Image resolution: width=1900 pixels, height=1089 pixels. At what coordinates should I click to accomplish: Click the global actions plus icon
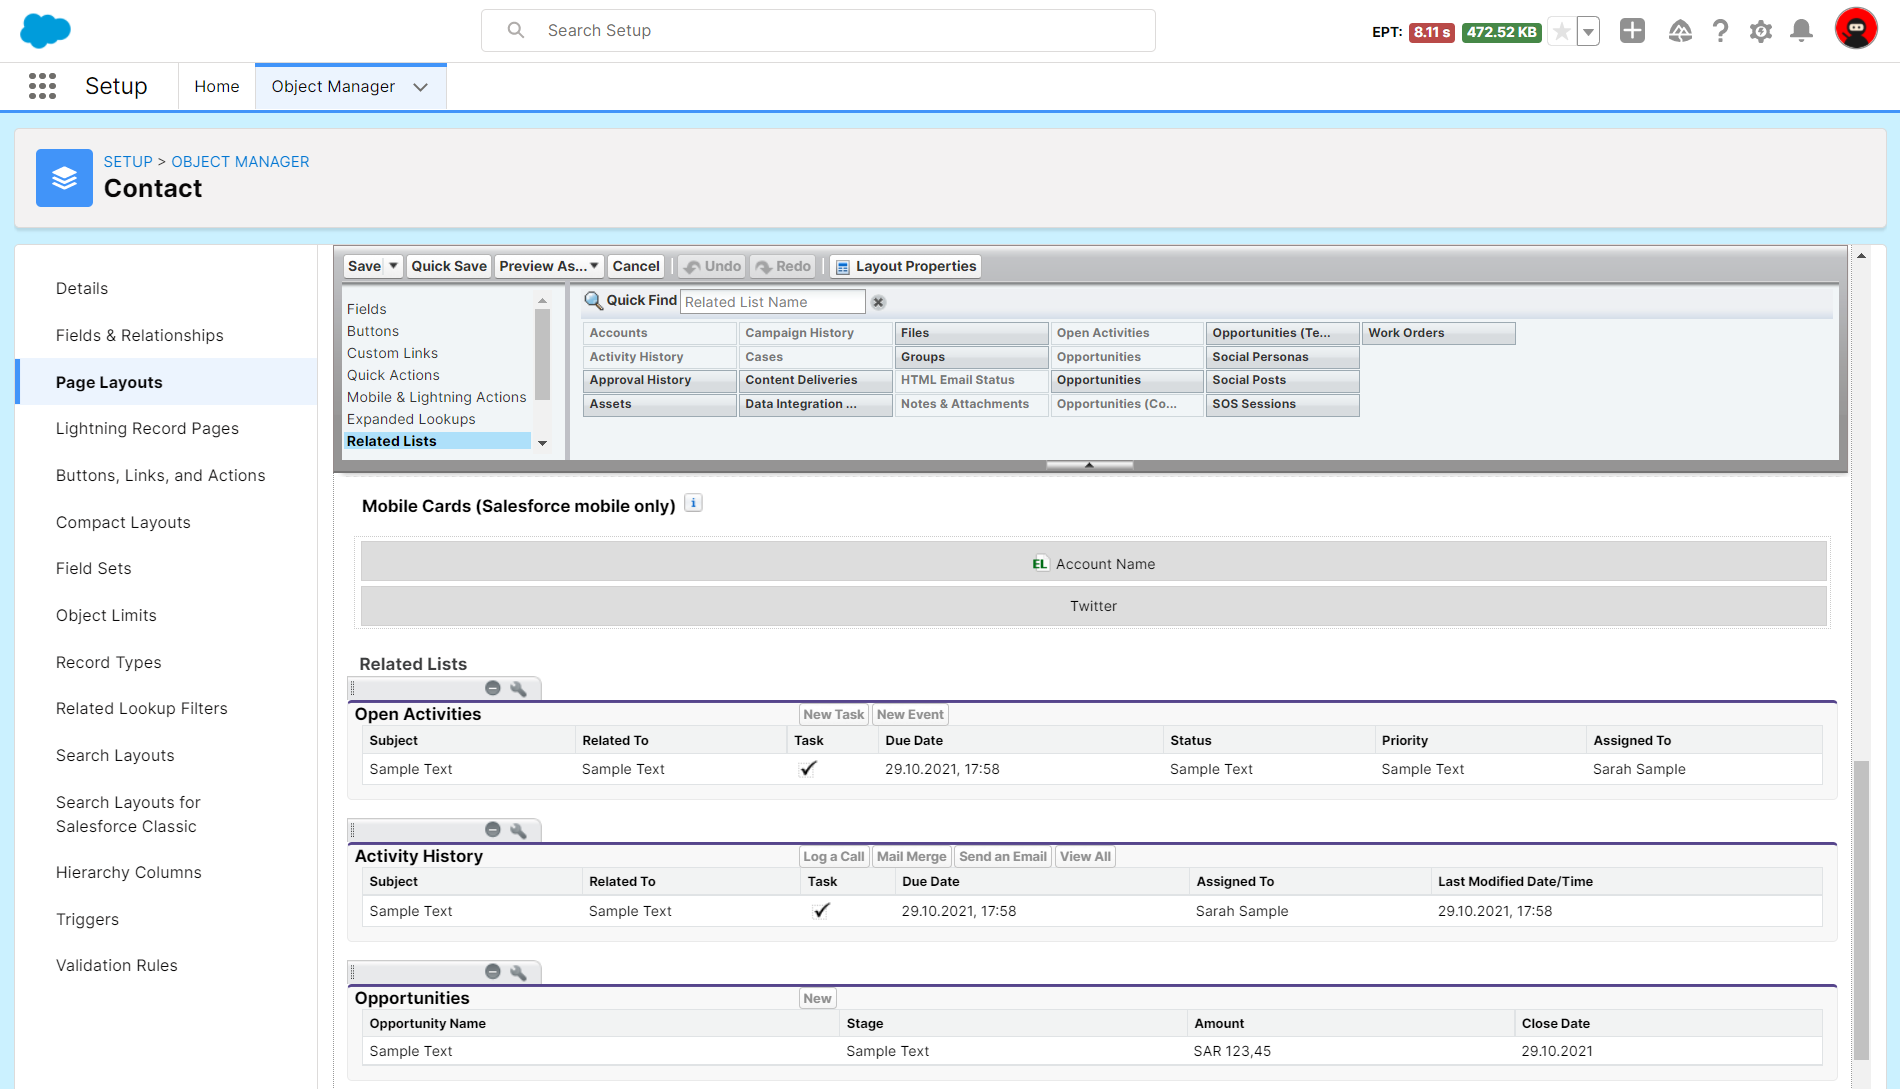1632,31
